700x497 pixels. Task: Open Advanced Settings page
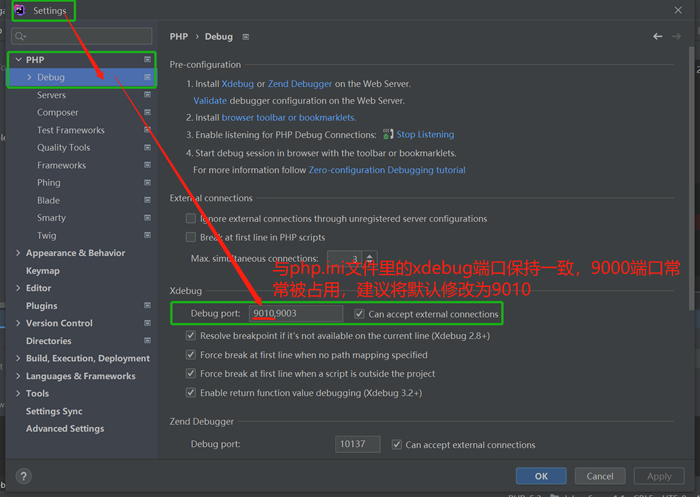coord(65,429)
